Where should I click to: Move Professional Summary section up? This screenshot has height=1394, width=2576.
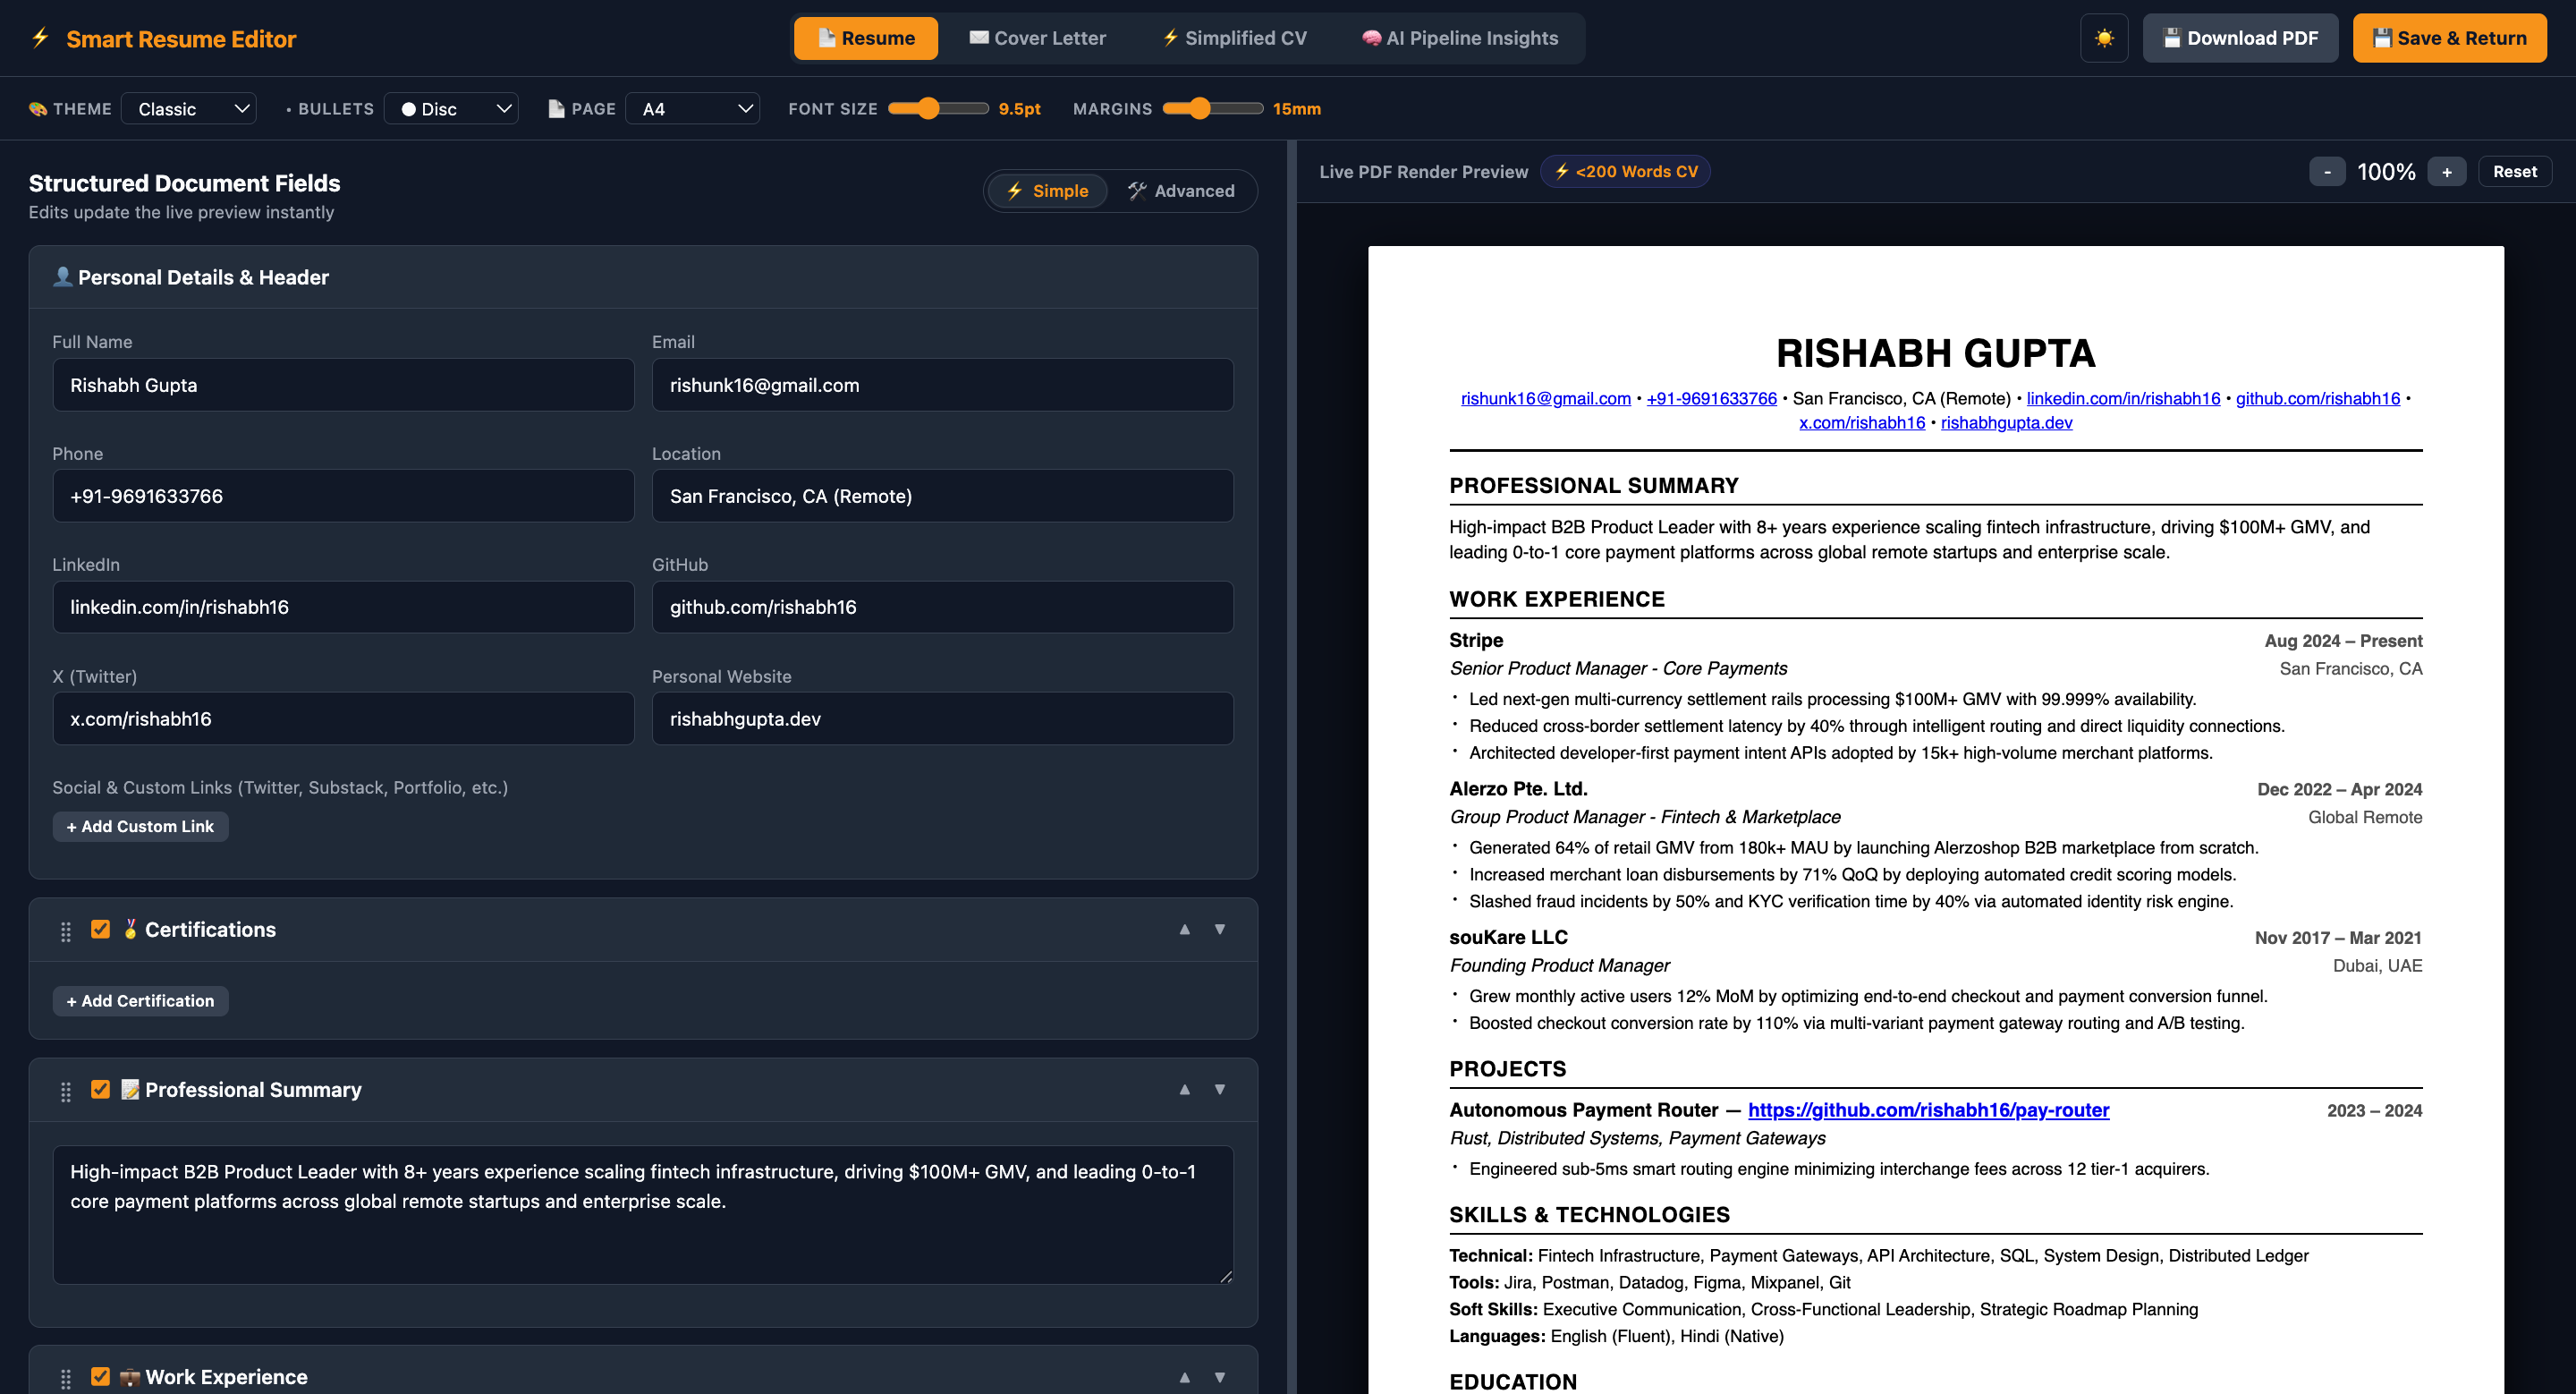pos(1185,1089)
